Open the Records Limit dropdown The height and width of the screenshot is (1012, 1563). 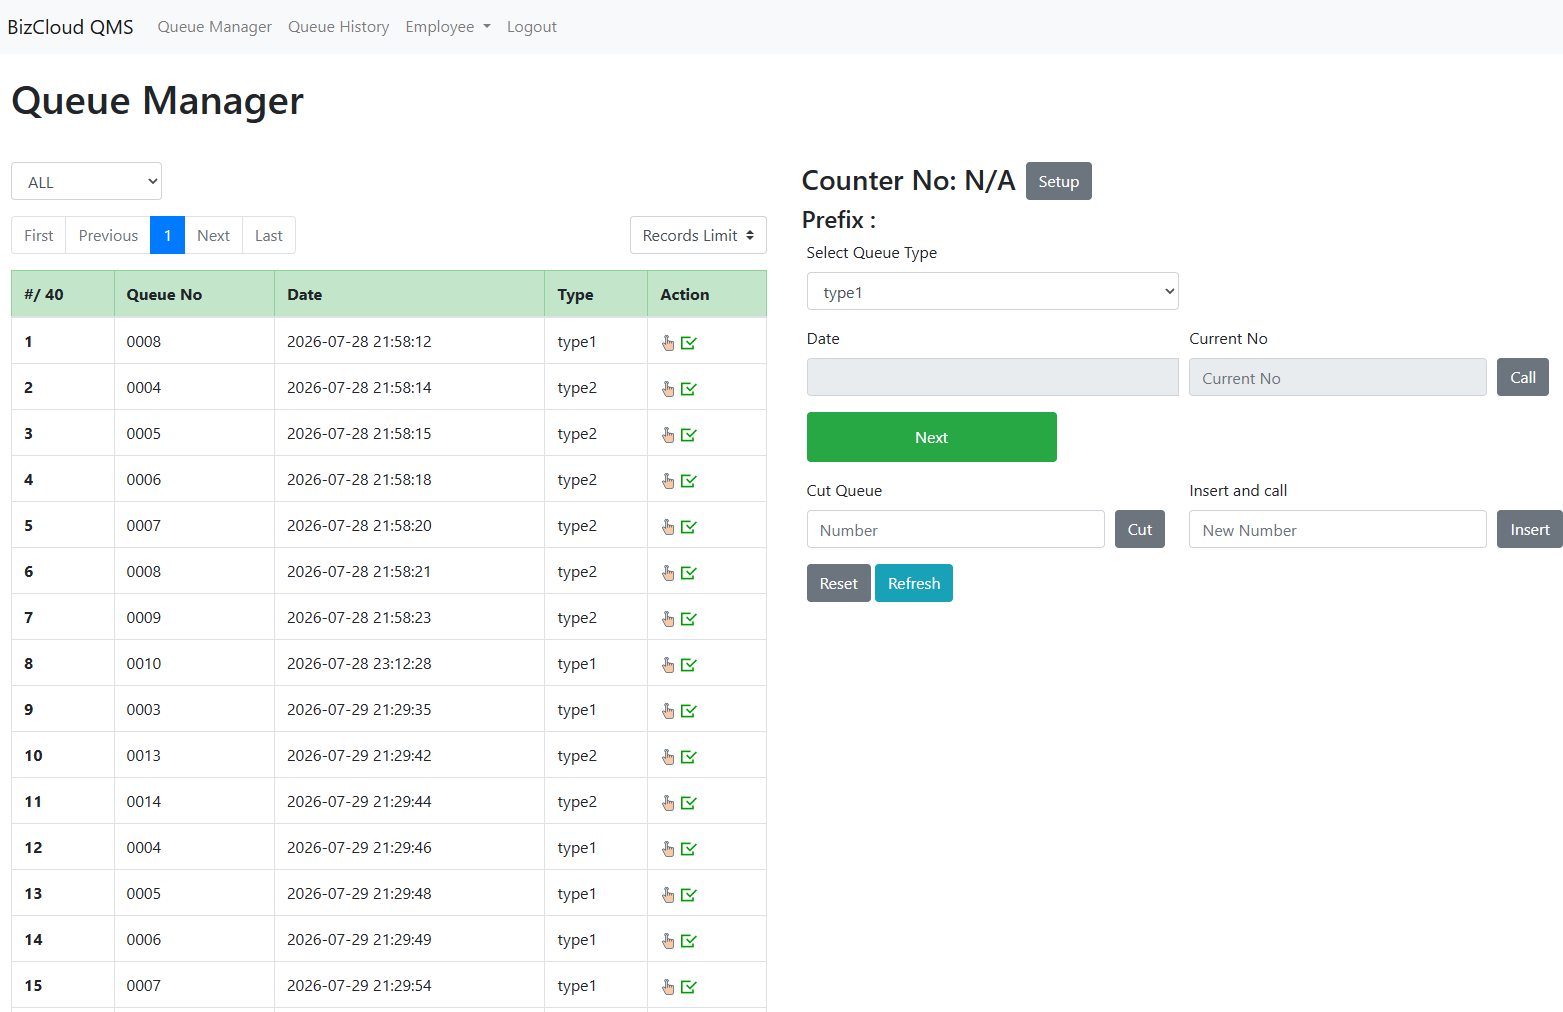698,235
